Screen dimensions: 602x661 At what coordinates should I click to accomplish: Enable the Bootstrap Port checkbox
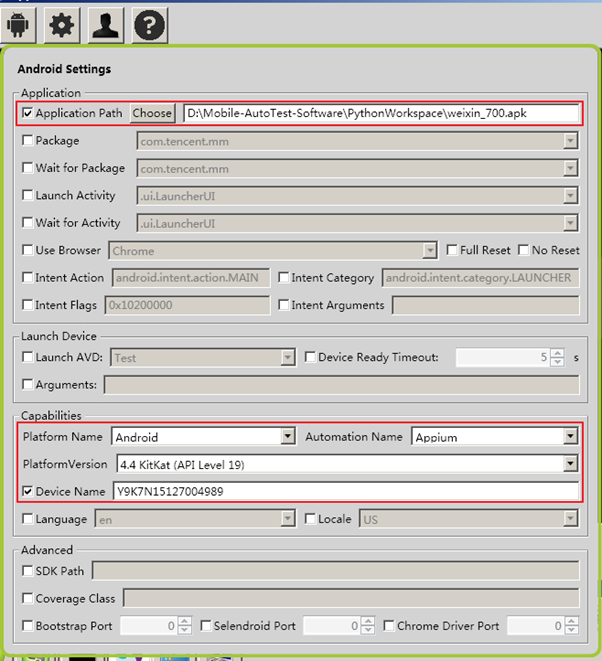pyautogui.click(x=28, y=626)
